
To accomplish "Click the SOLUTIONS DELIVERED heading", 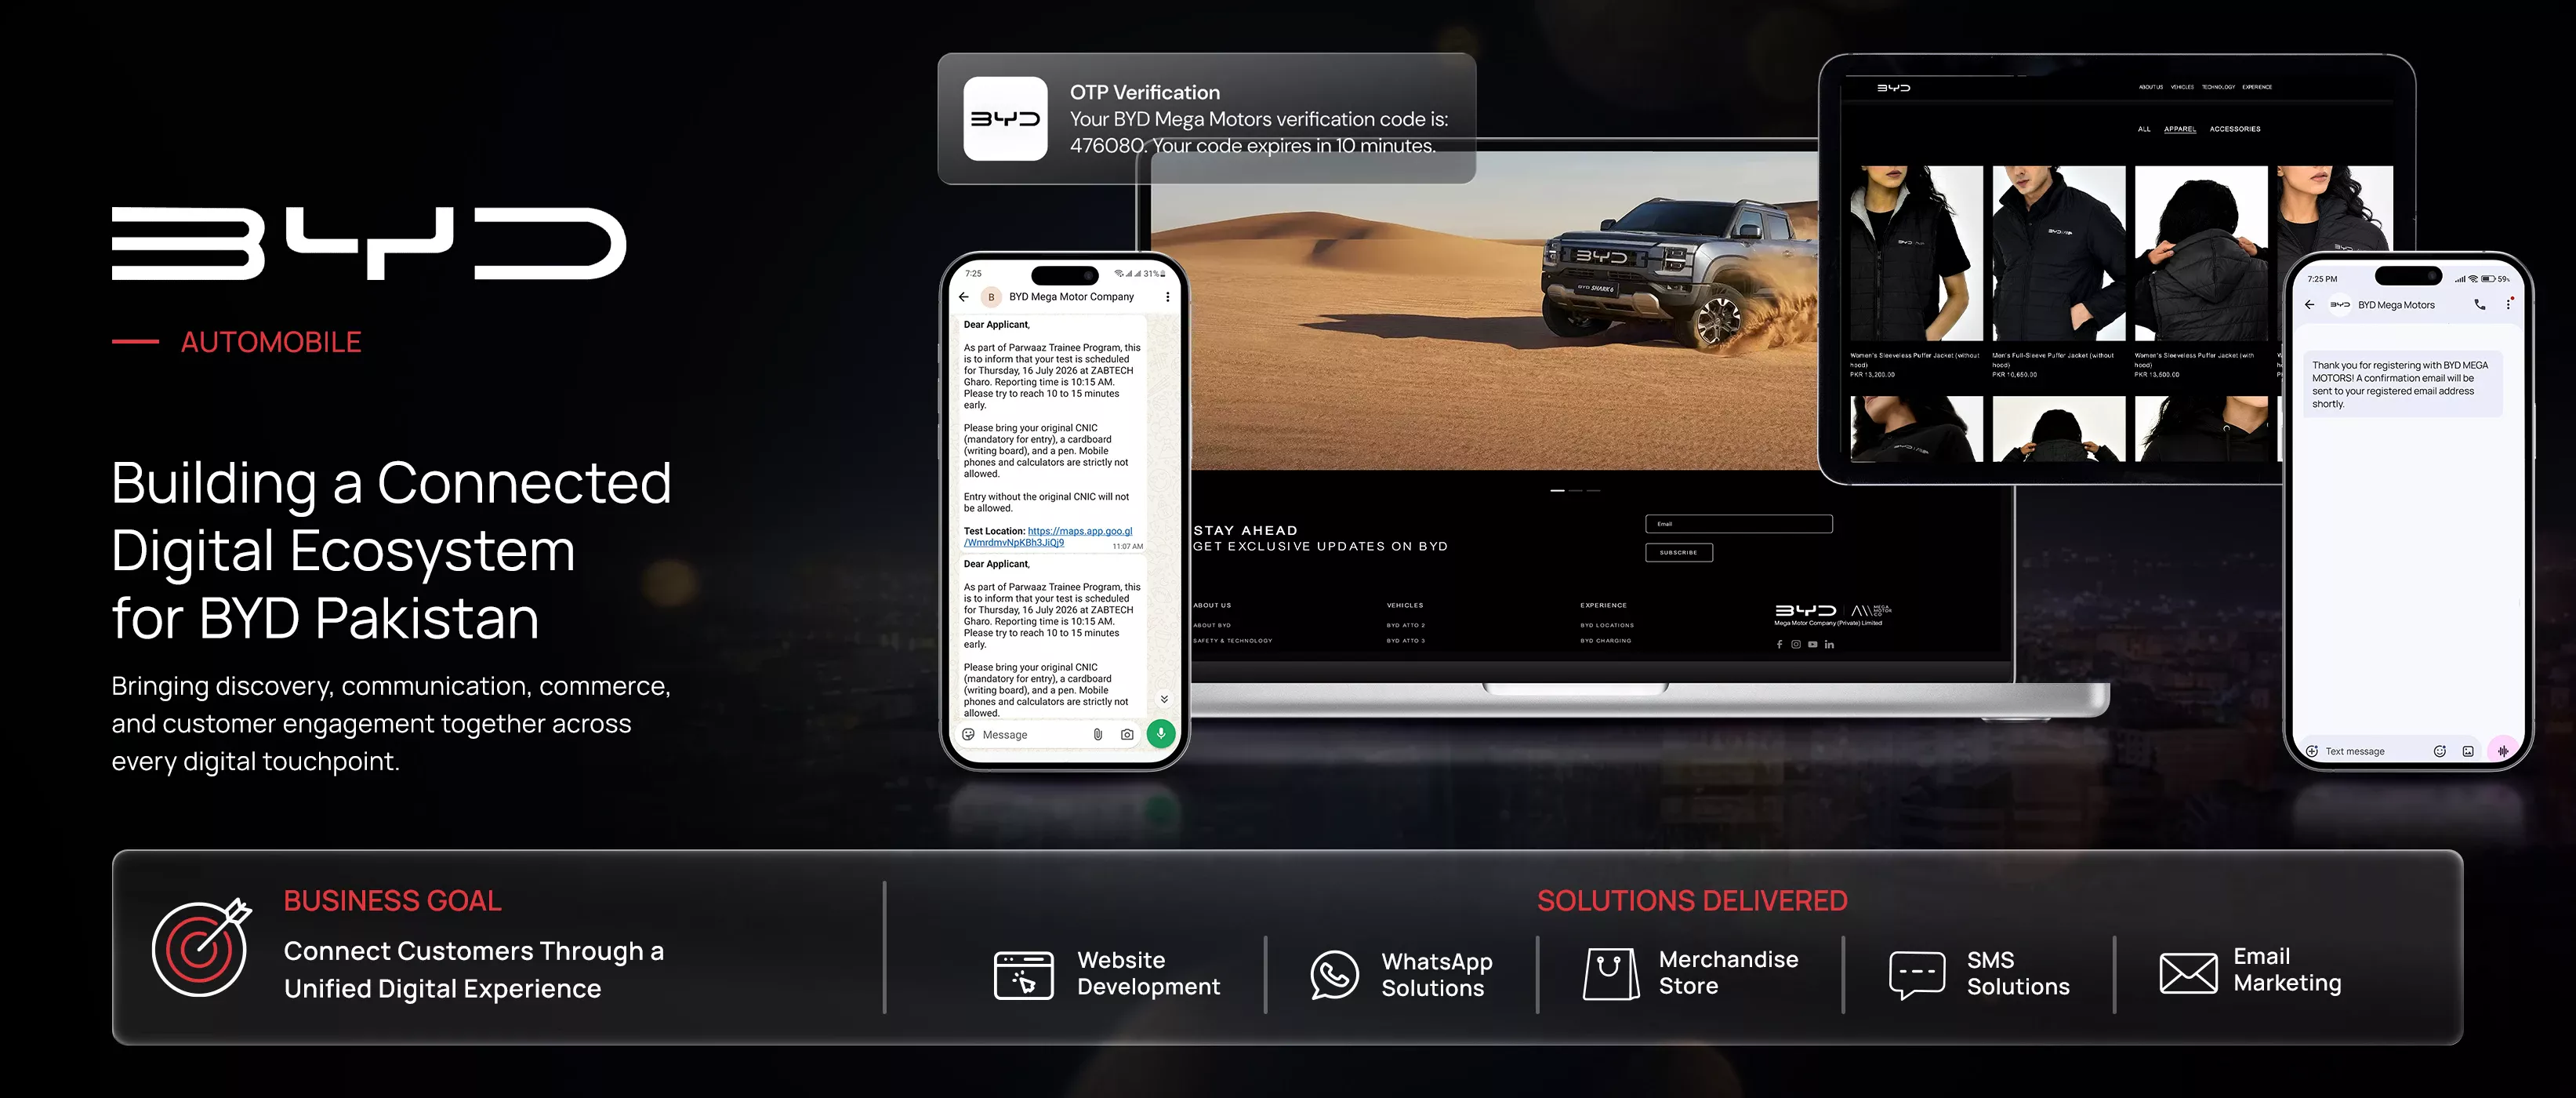I will [x=1691, y=900].
